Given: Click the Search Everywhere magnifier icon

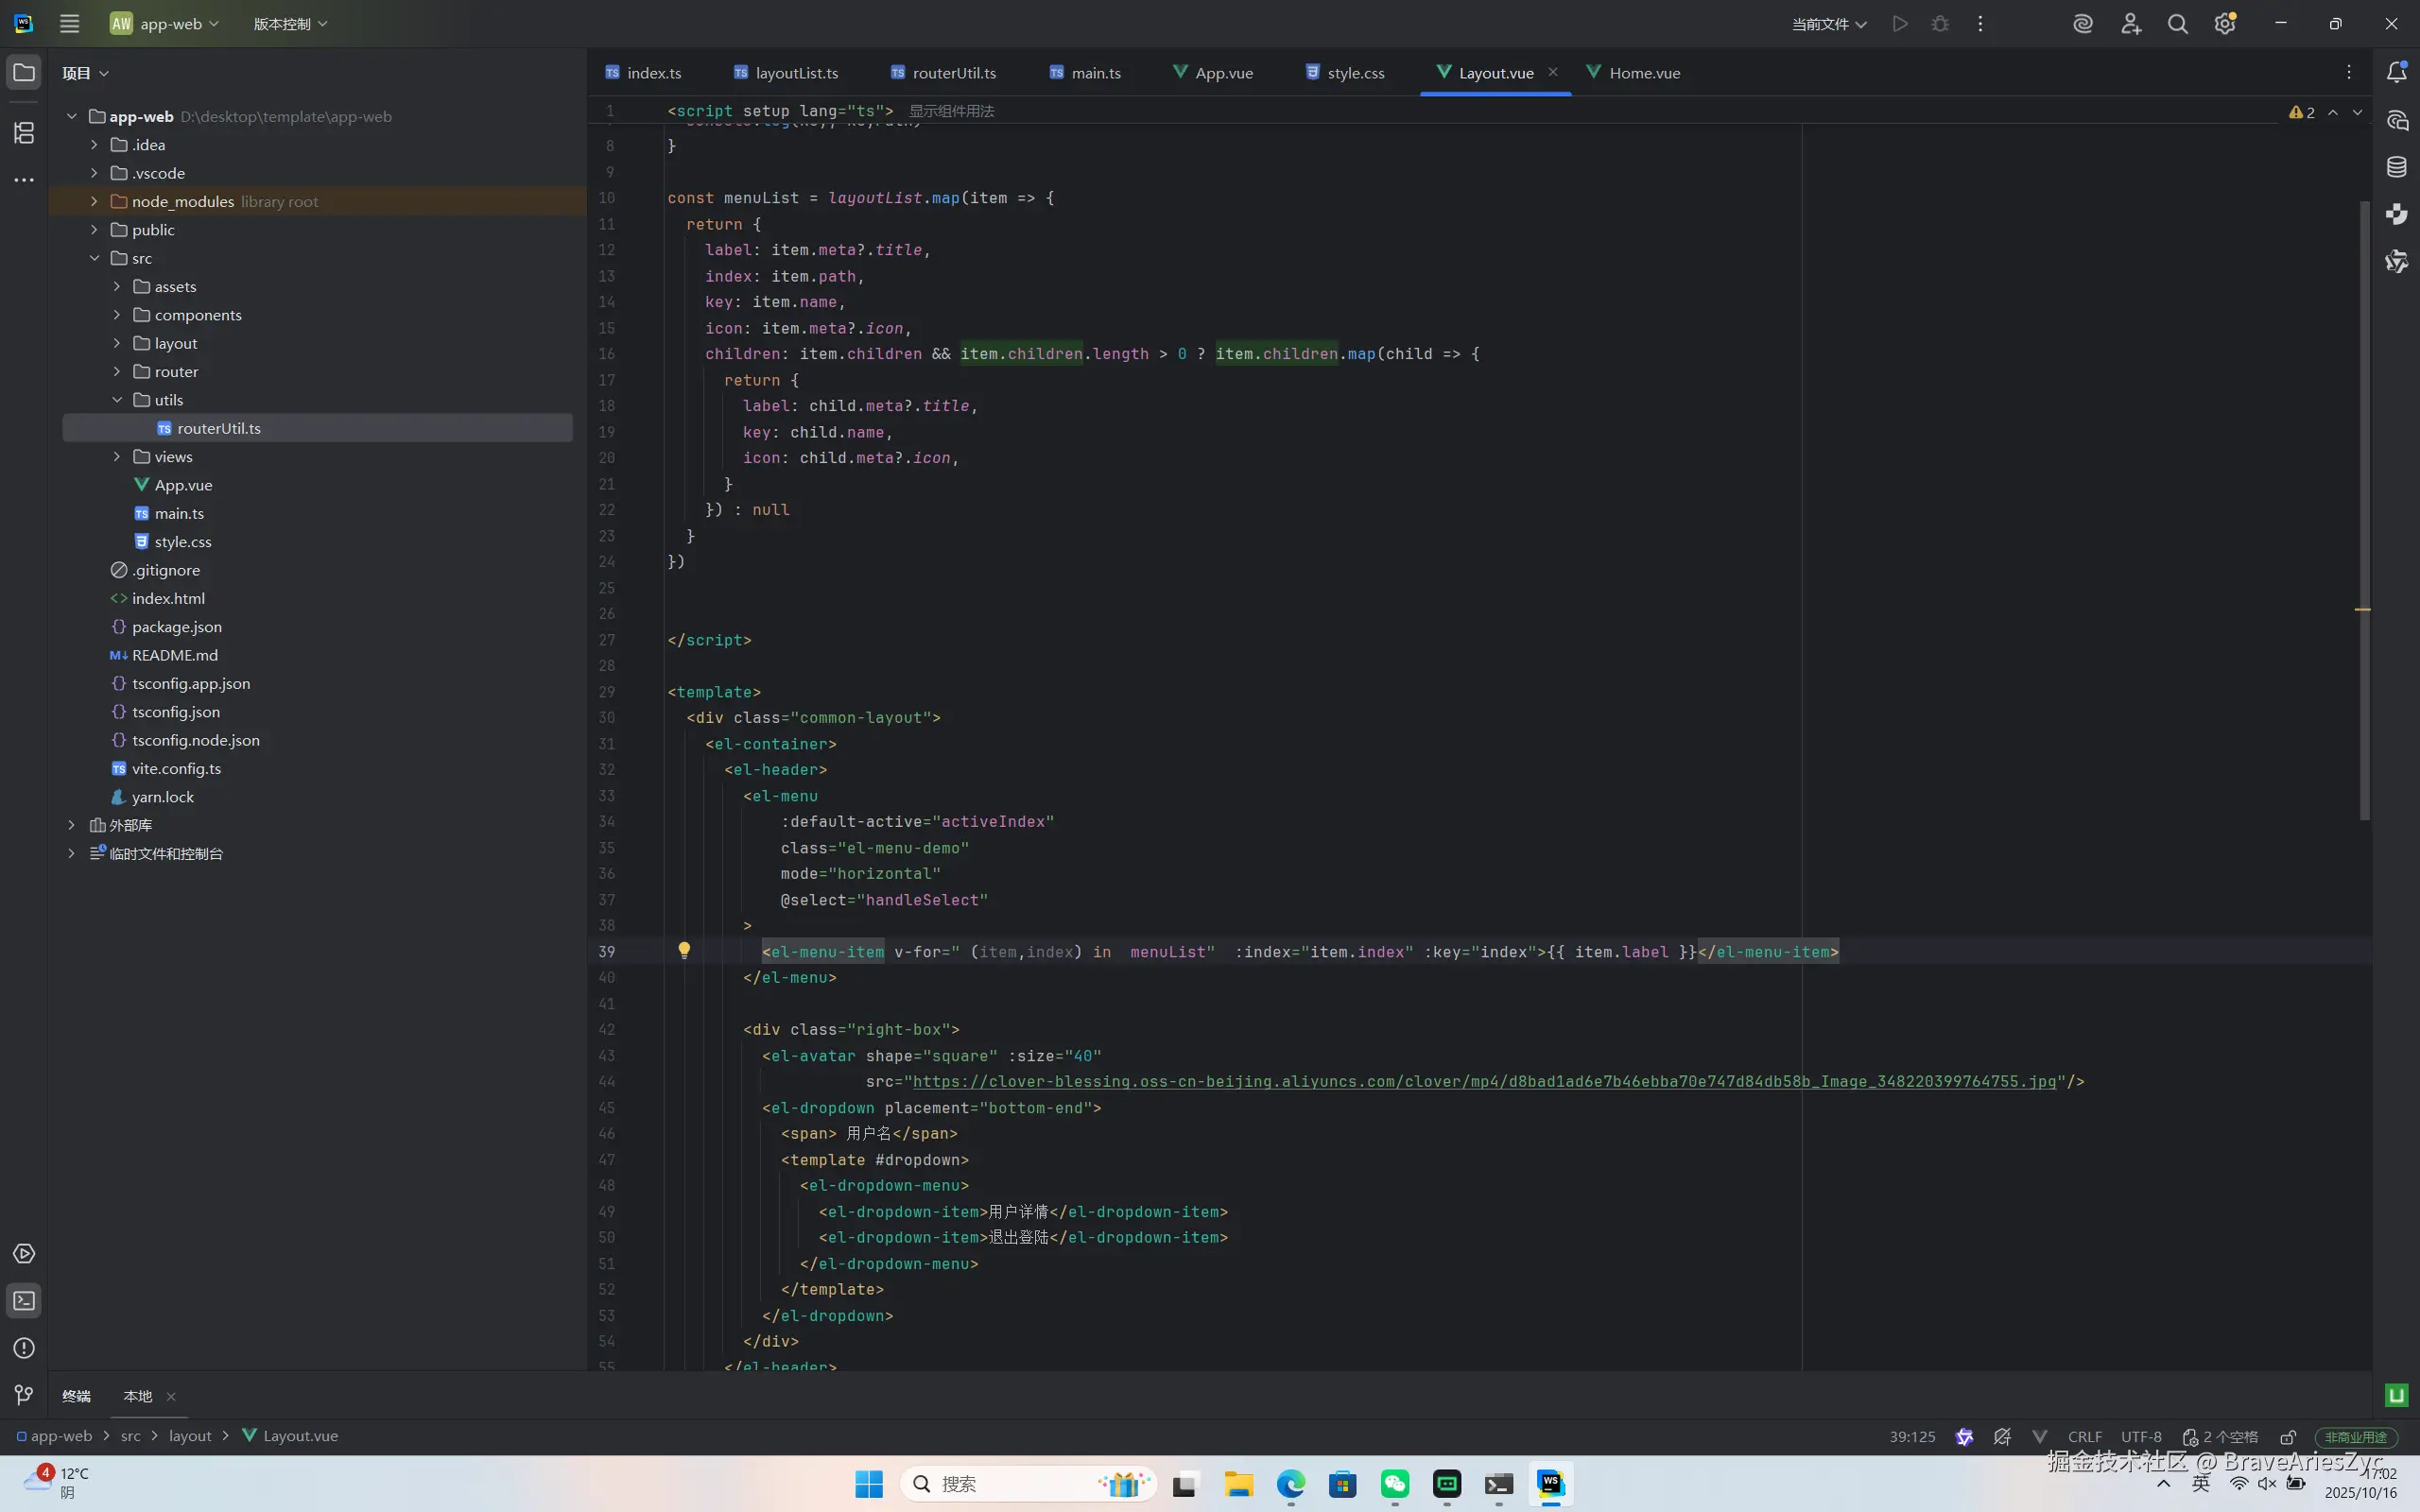Looking at the screenshot, I should (2177, 24).
